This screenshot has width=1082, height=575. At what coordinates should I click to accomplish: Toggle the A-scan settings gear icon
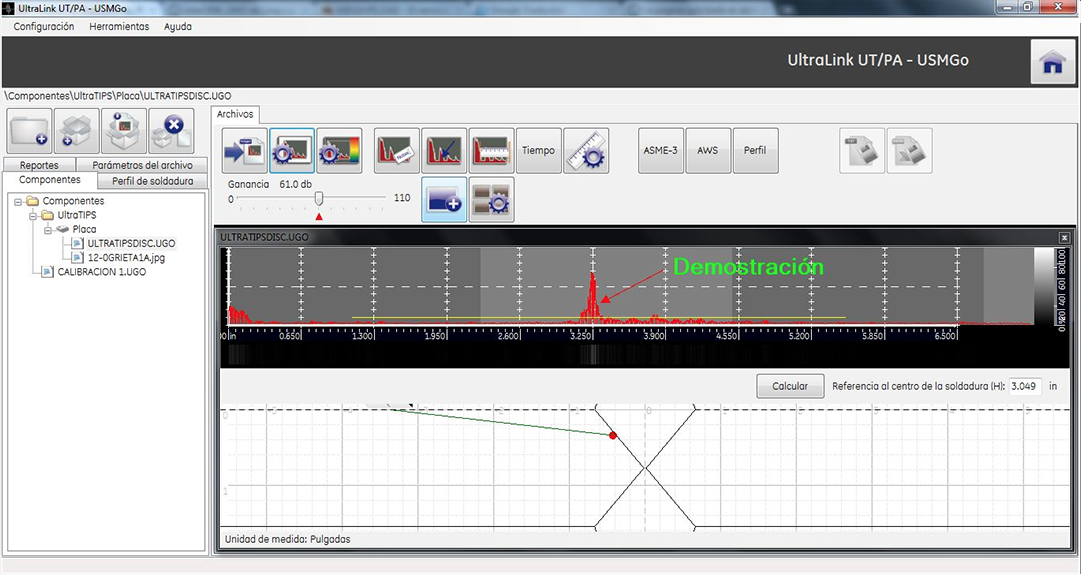click(292, 150)
